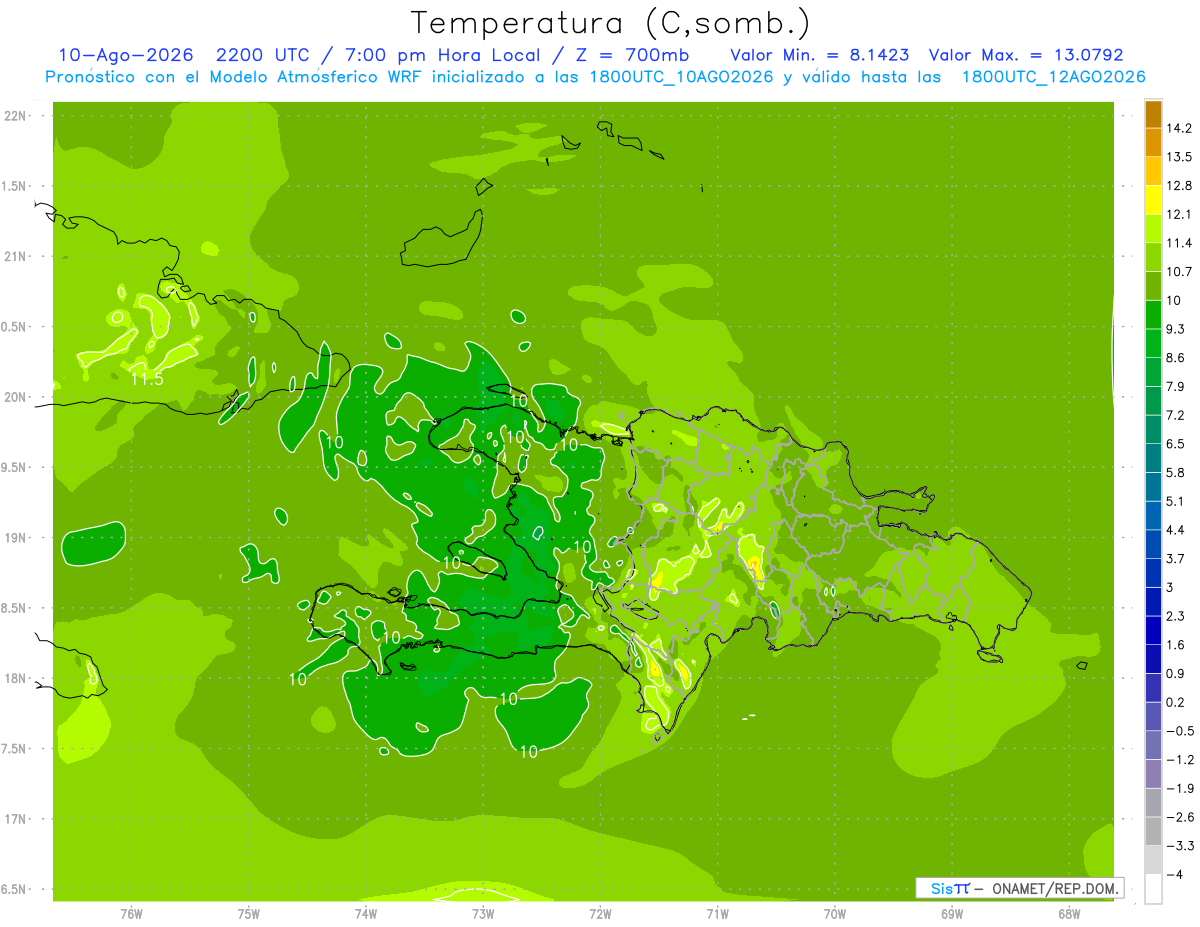Click the "17N" latitude axis label

[x=16, y=819]
